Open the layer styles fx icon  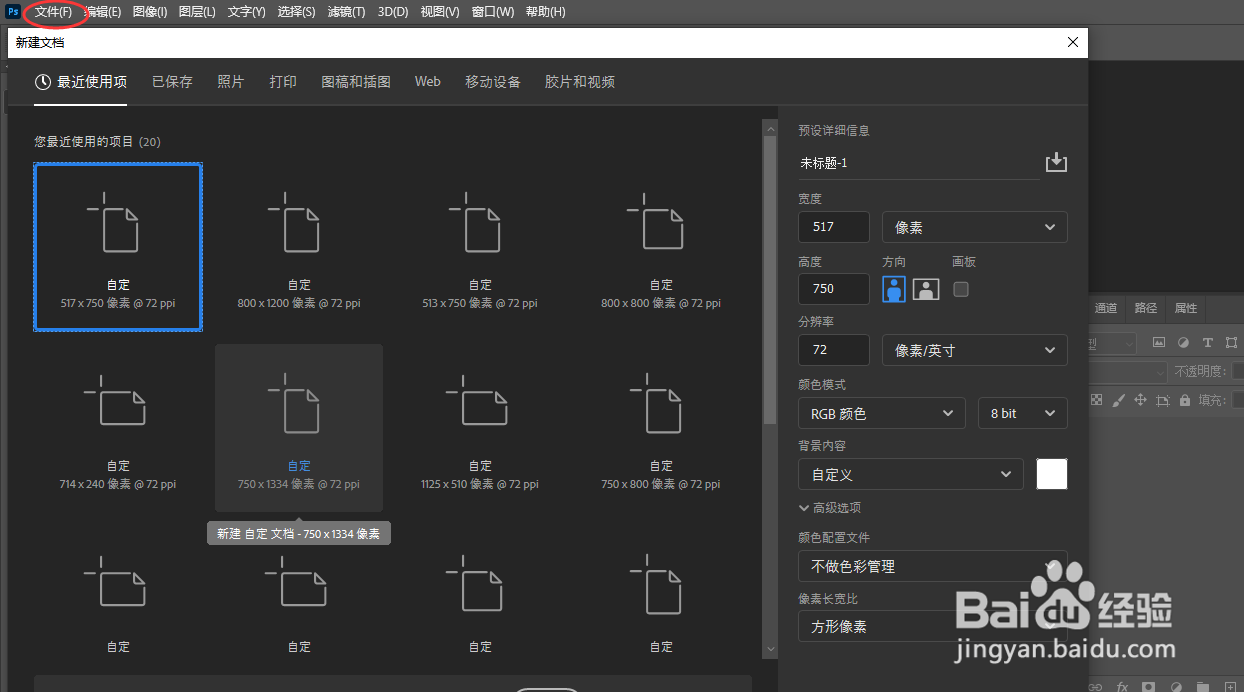(1122, 686)
